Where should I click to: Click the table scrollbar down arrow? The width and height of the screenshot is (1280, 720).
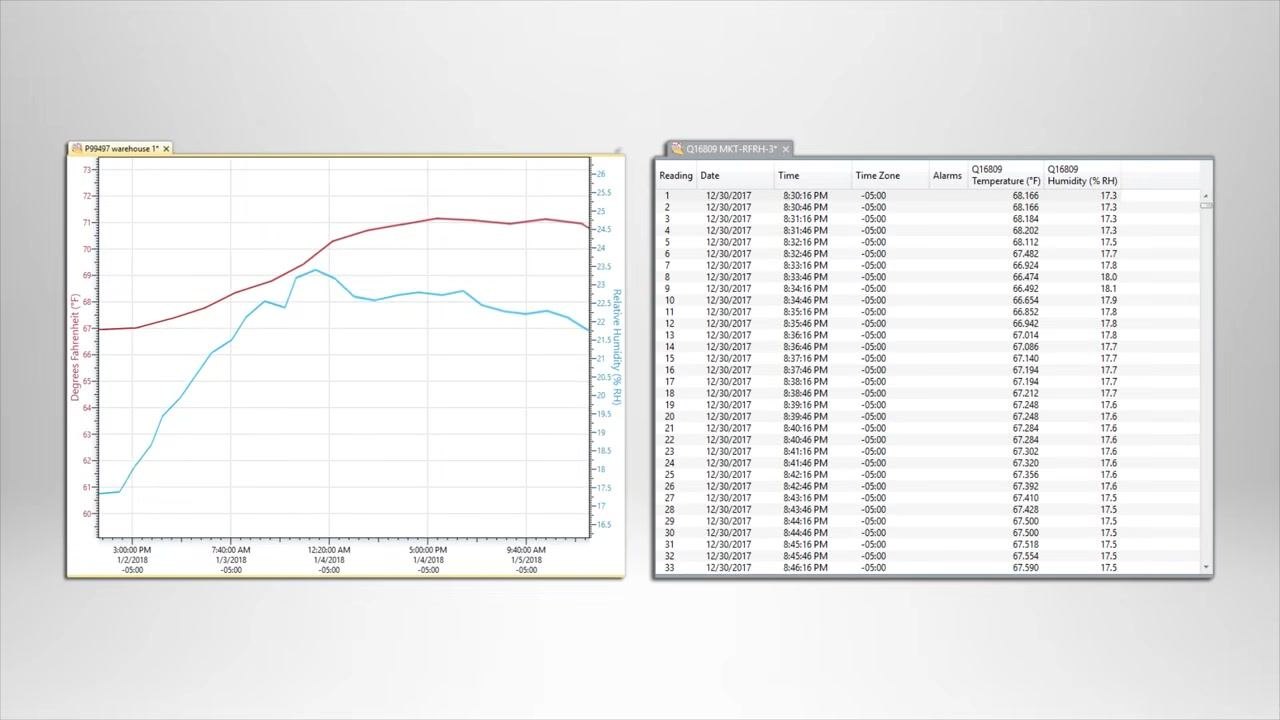1206,568
